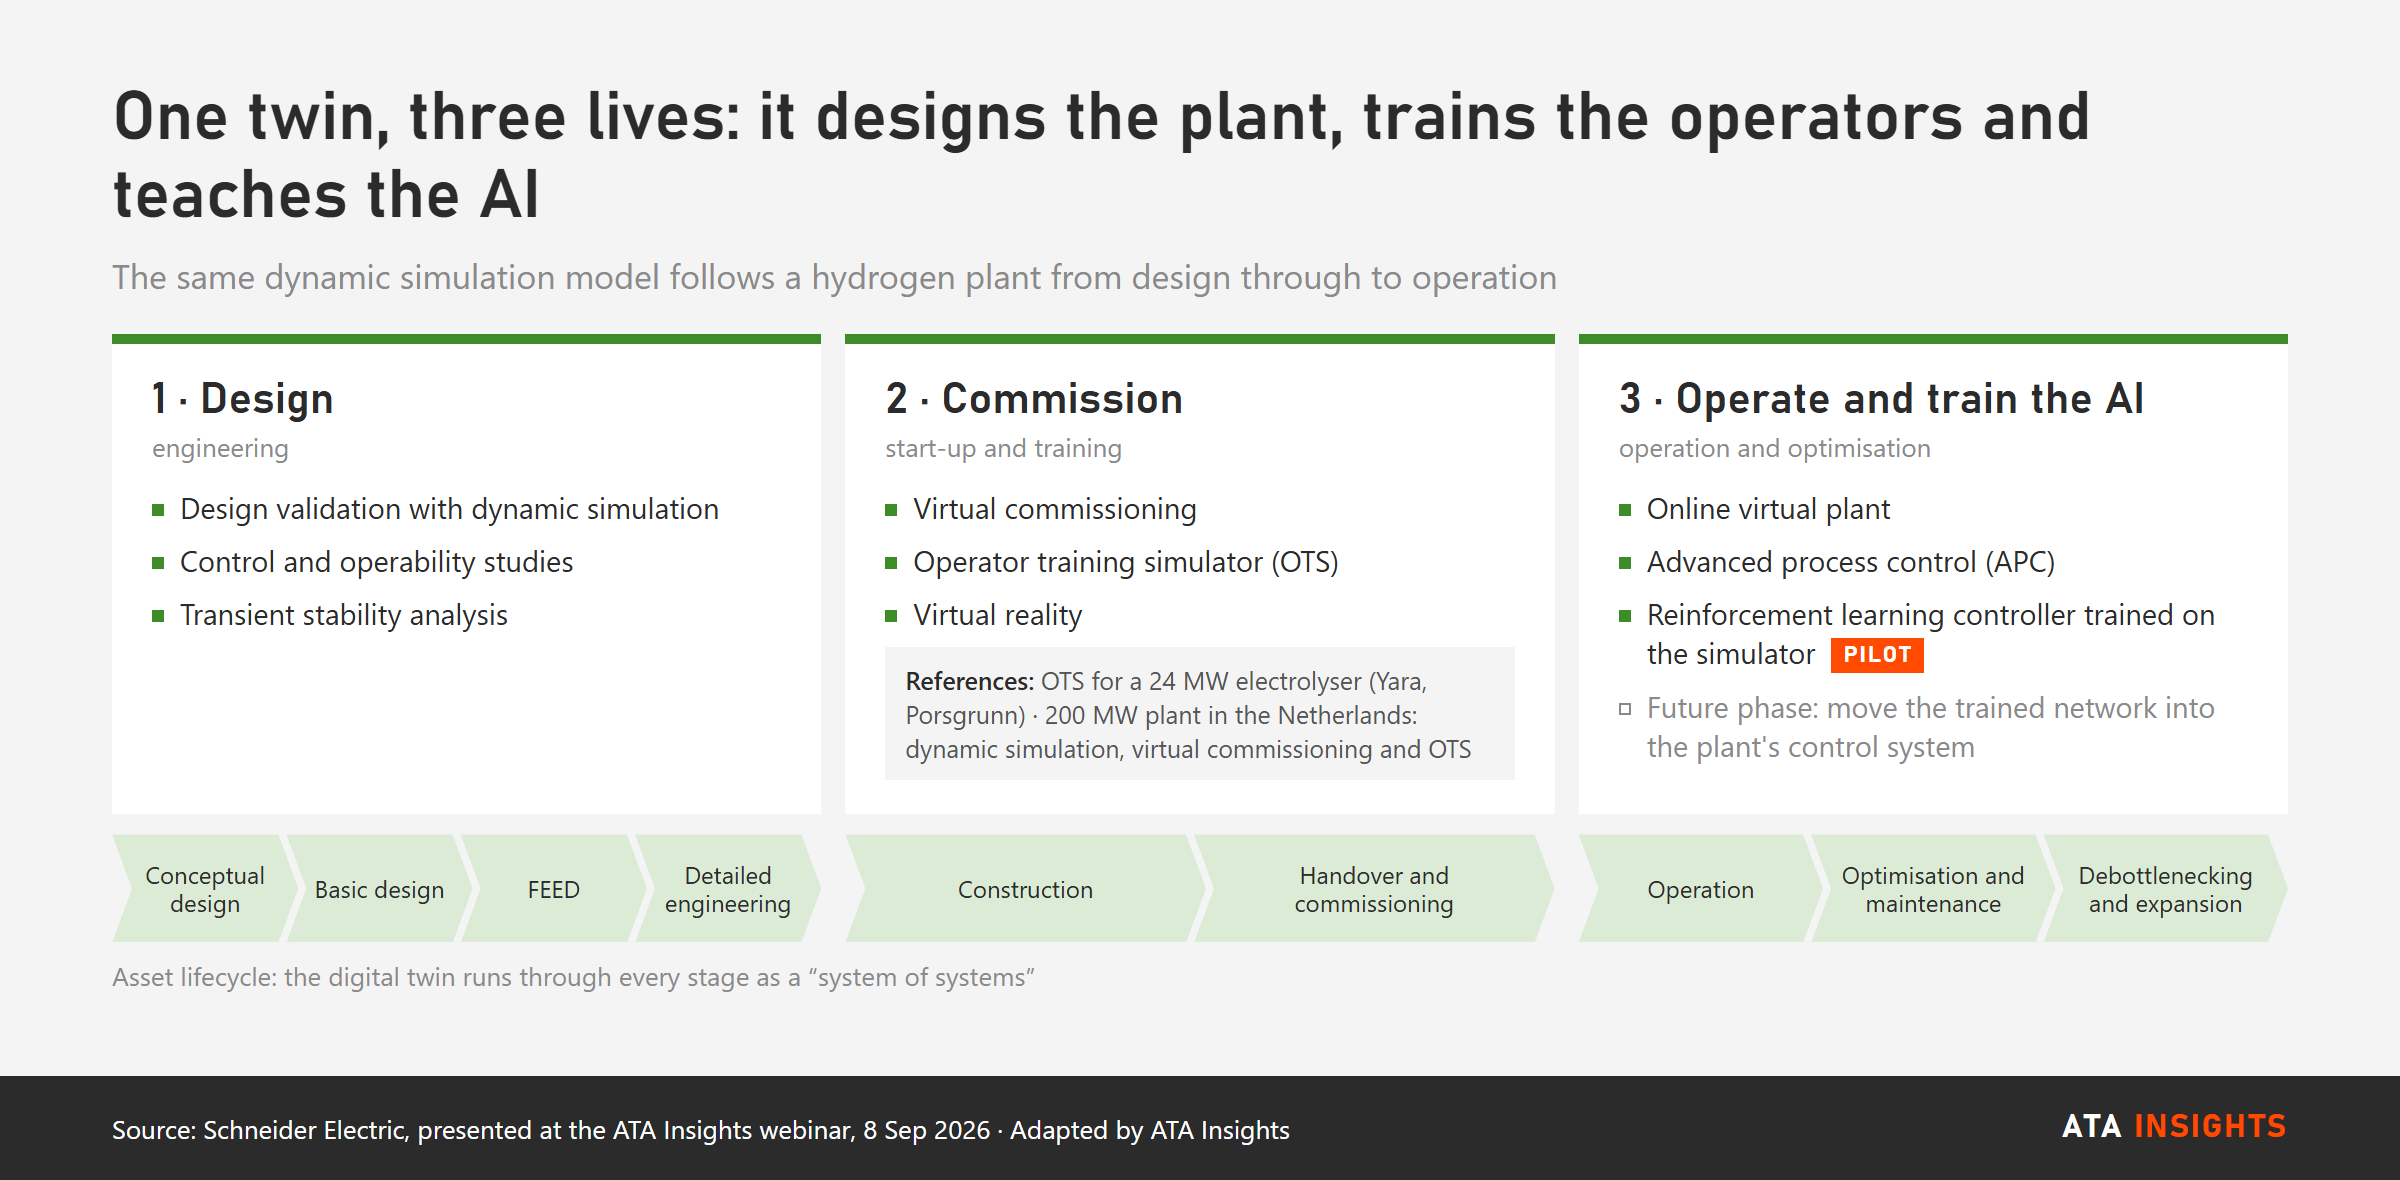Viewport: 2400px width, 1180px height.
Task: Click the Construction lifecycle arrow
Action: [x=1025, y=889]
